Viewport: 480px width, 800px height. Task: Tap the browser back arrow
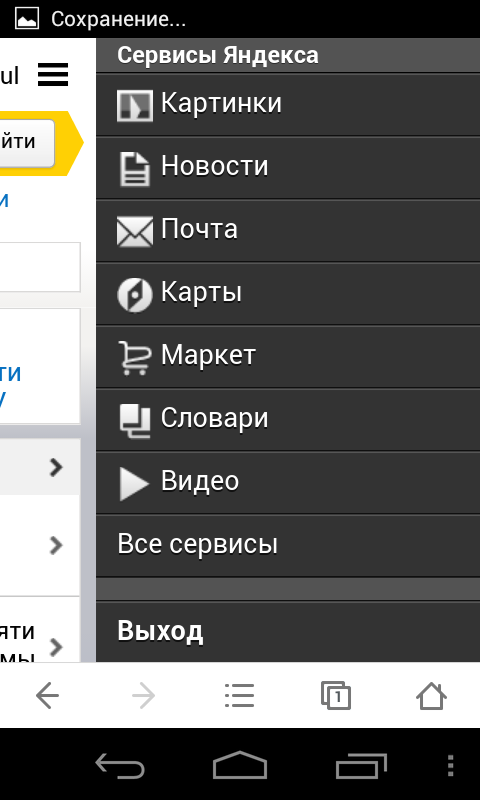click(47, 695)
